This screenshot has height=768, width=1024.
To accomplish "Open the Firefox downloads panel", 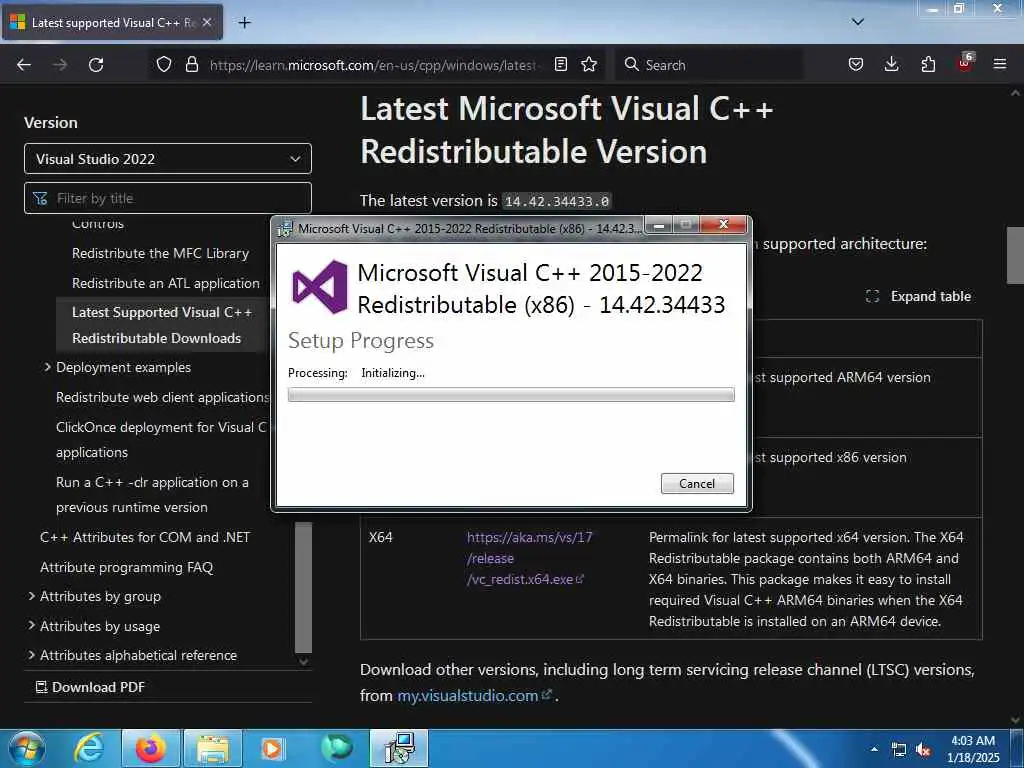I will tap(891, 64).
